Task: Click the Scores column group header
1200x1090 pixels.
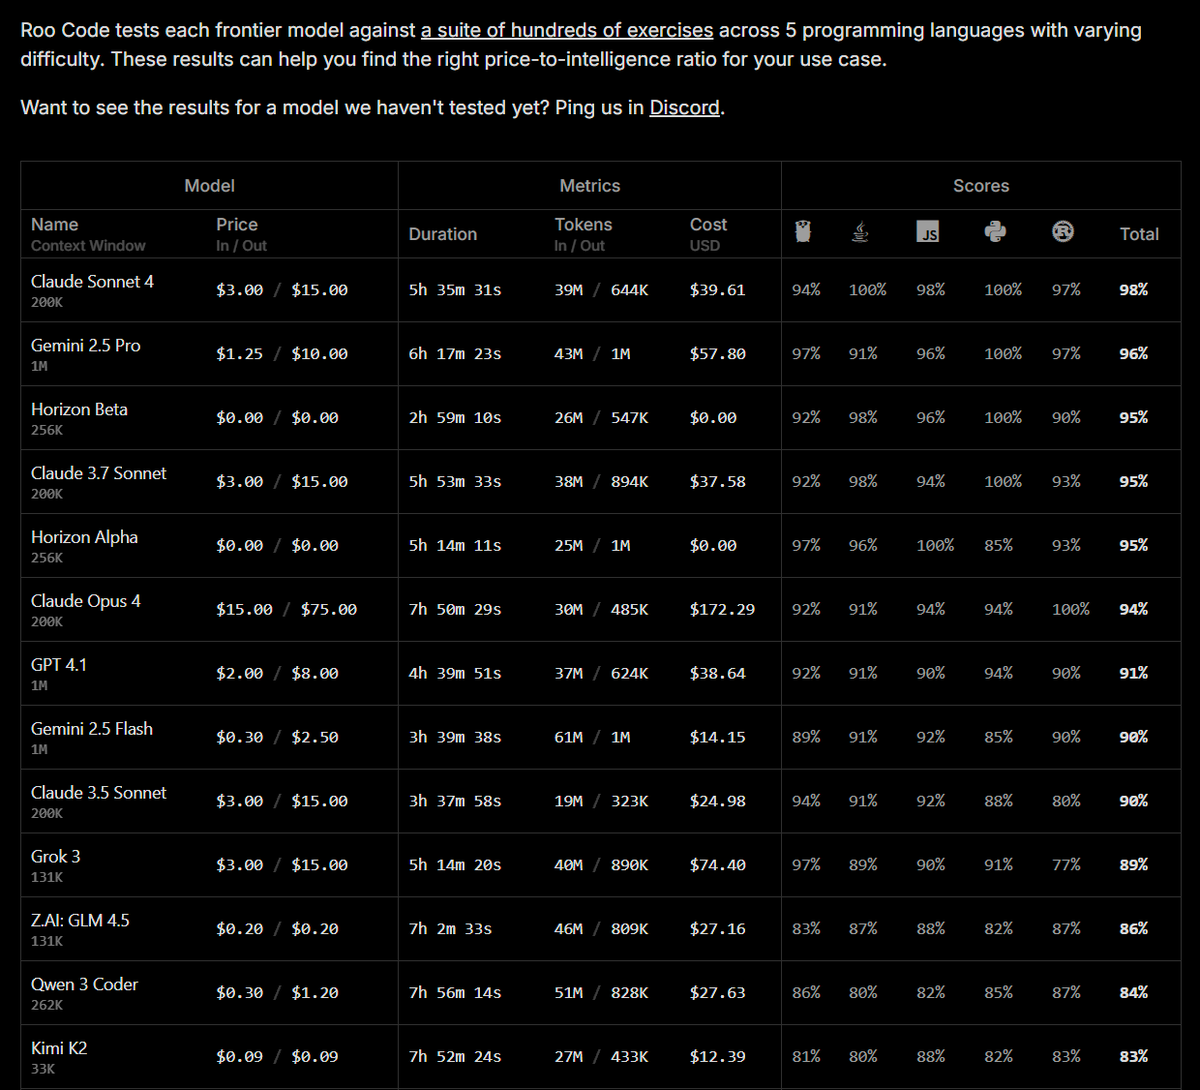Action: tap(981, 186)
